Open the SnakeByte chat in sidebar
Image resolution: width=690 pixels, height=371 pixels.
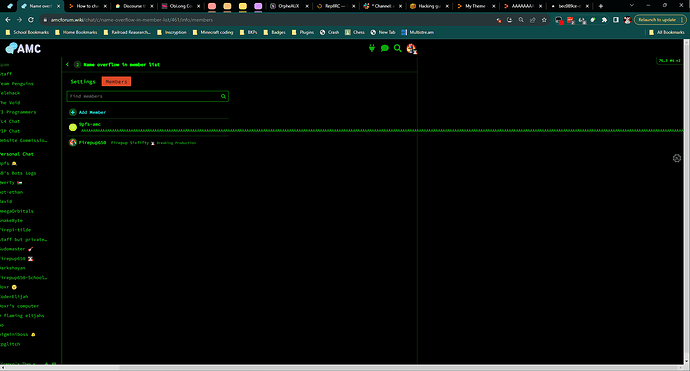[11, 220]
